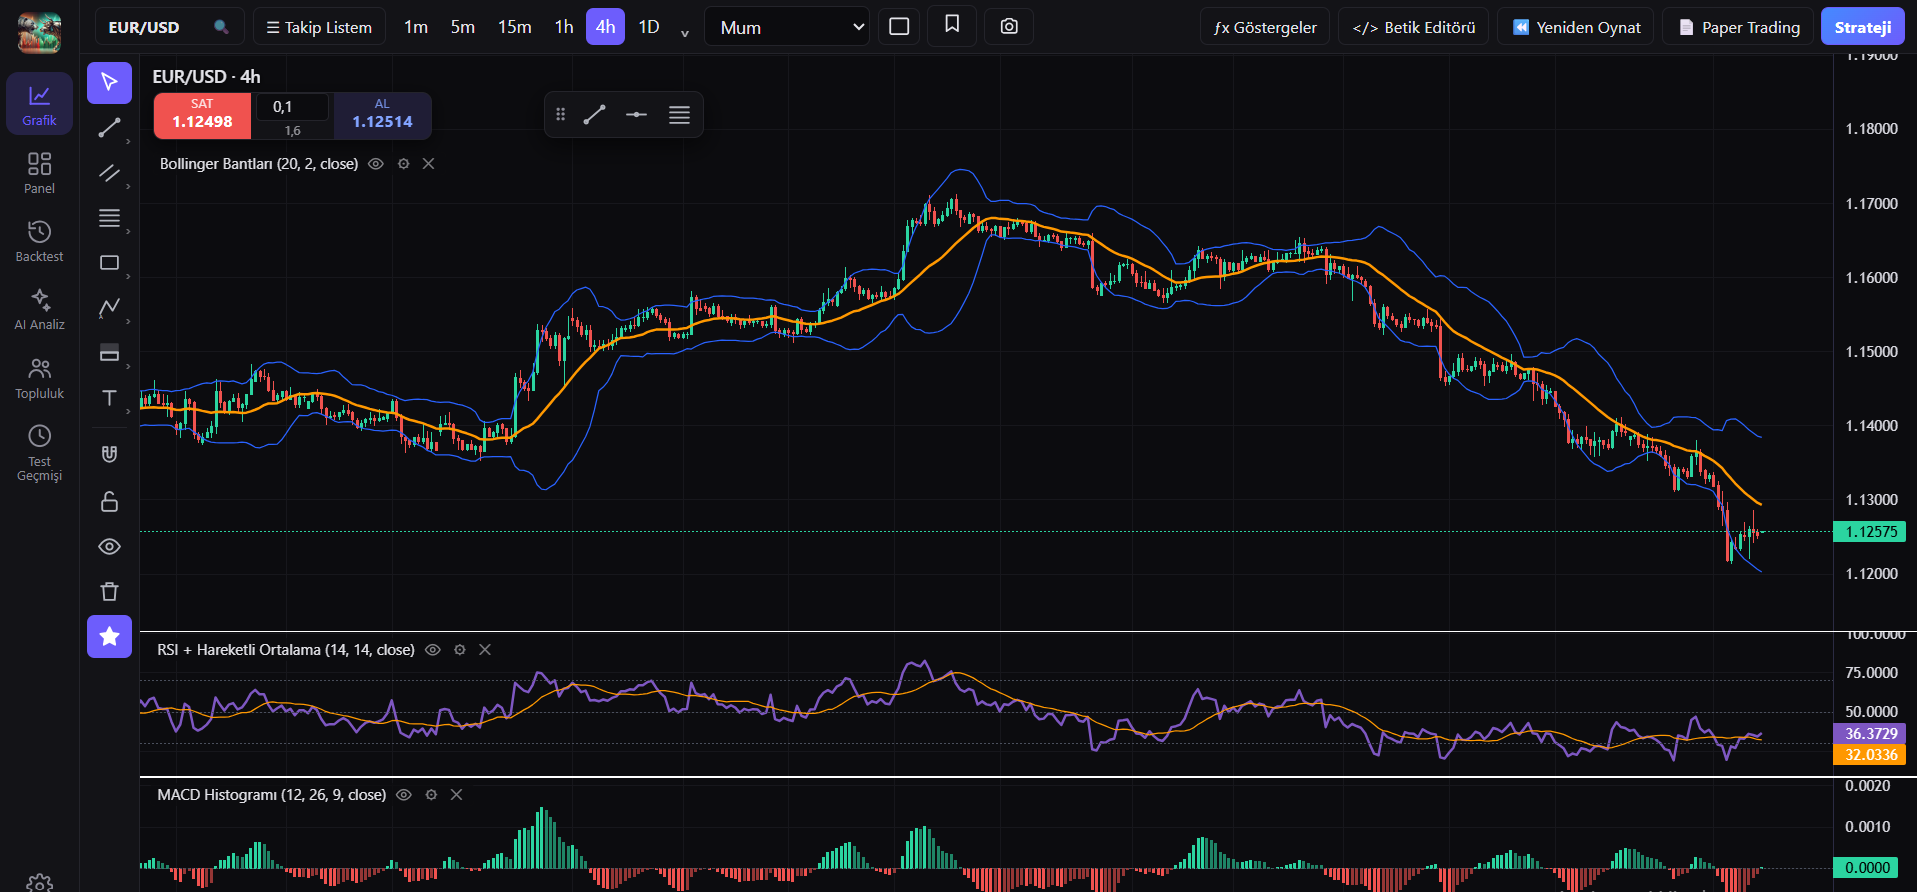The height and width of the screenshot is (892, 1917).
Task: Click the bookmark icon in top bar
Action: [952, 25]
